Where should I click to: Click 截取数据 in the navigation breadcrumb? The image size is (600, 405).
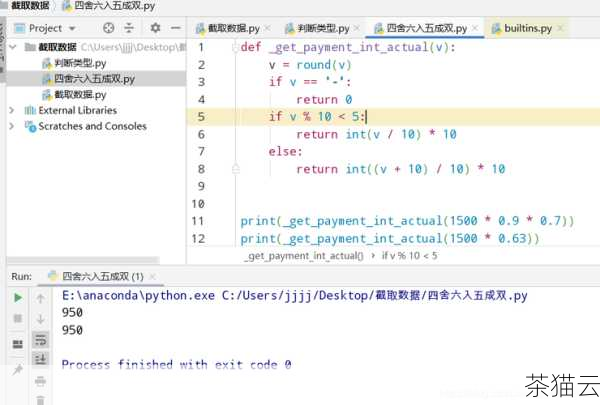point(30,6)
